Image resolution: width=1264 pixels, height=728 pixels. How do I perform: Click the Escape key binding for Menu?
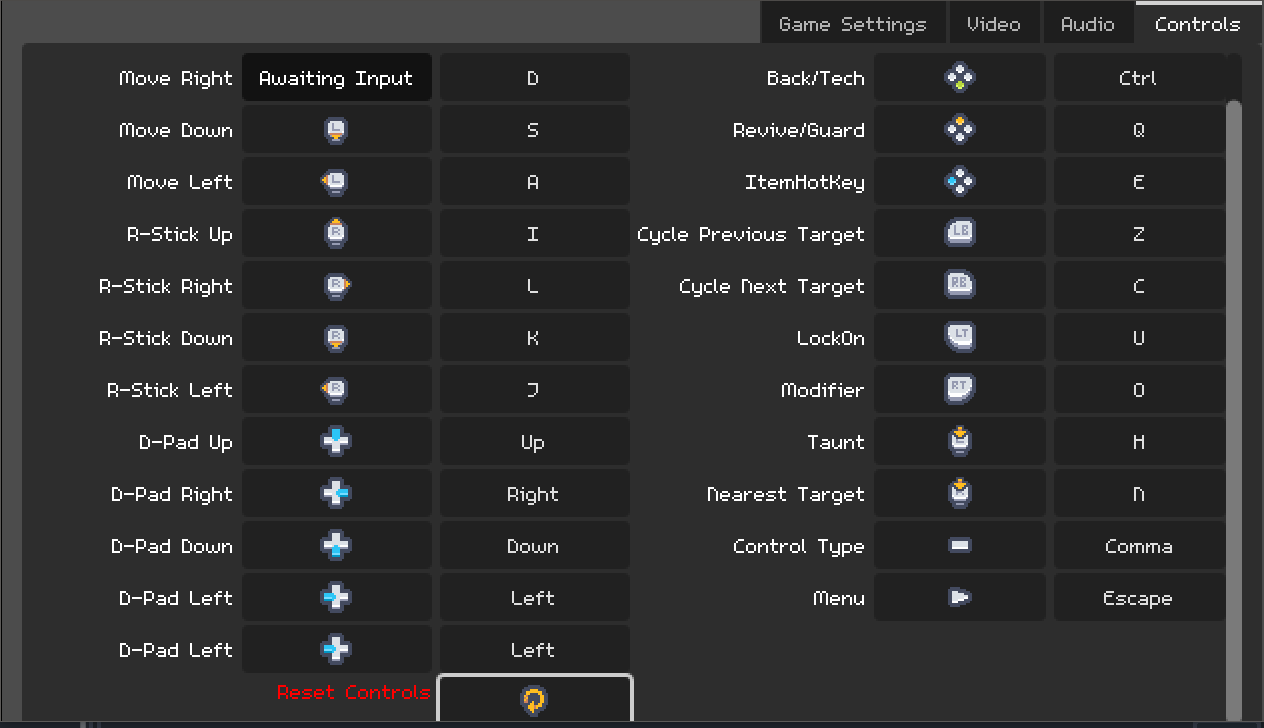[x=1138, y=598]
